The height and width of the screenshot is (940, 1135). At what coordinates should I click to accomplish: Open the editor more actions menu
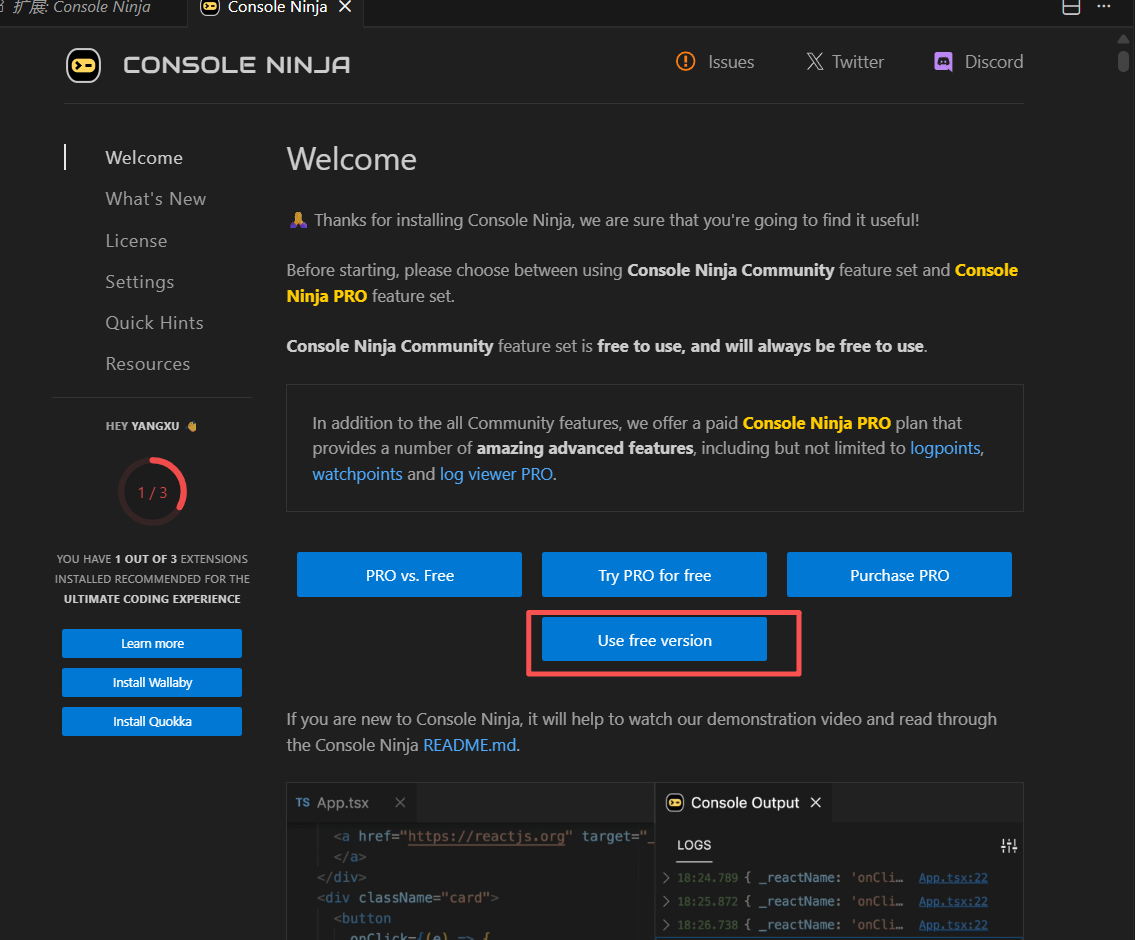pos(1103,7)
